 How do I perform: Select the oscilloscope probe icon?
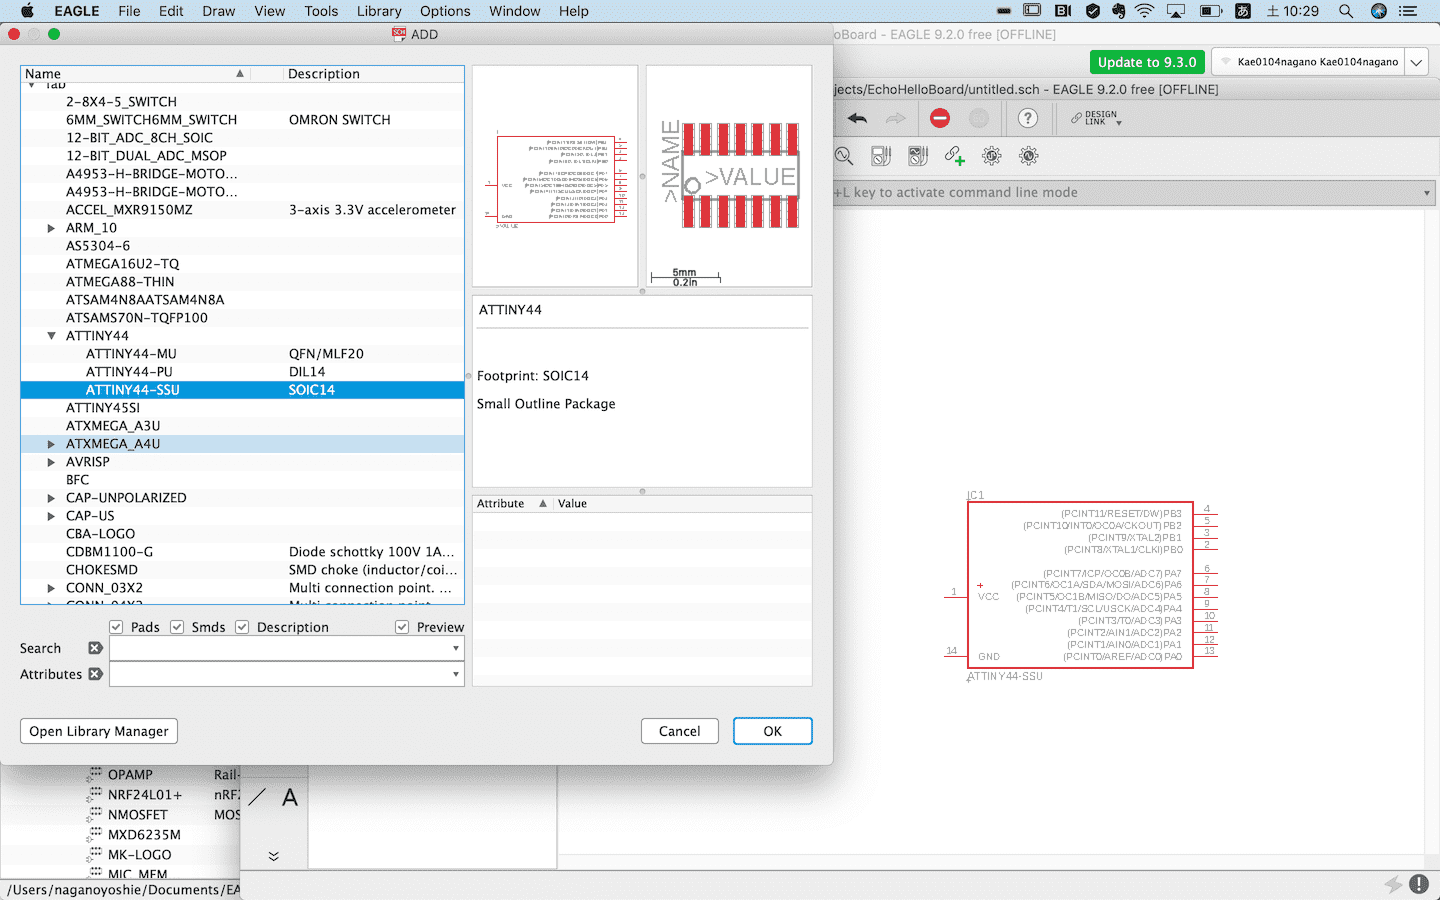point(918,156)
